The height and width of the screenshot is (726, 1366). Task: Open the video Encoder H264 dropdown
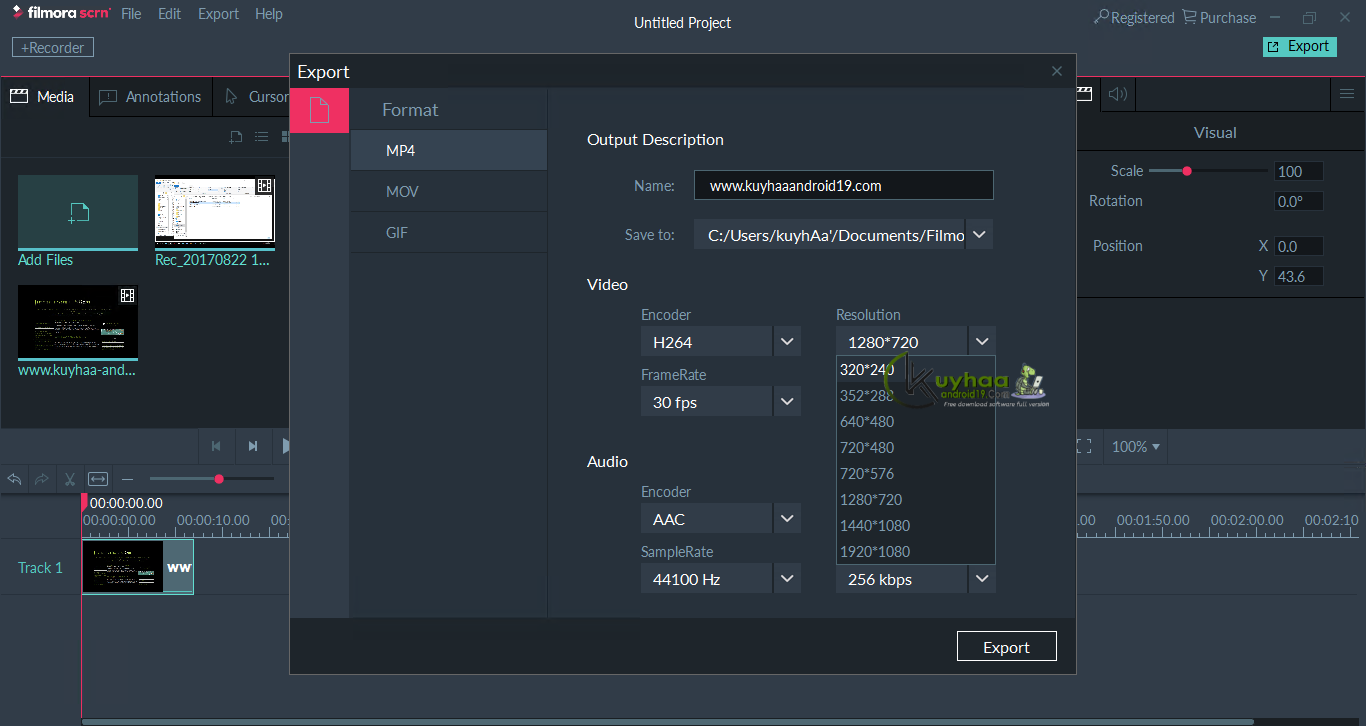[x=787, y=342]
